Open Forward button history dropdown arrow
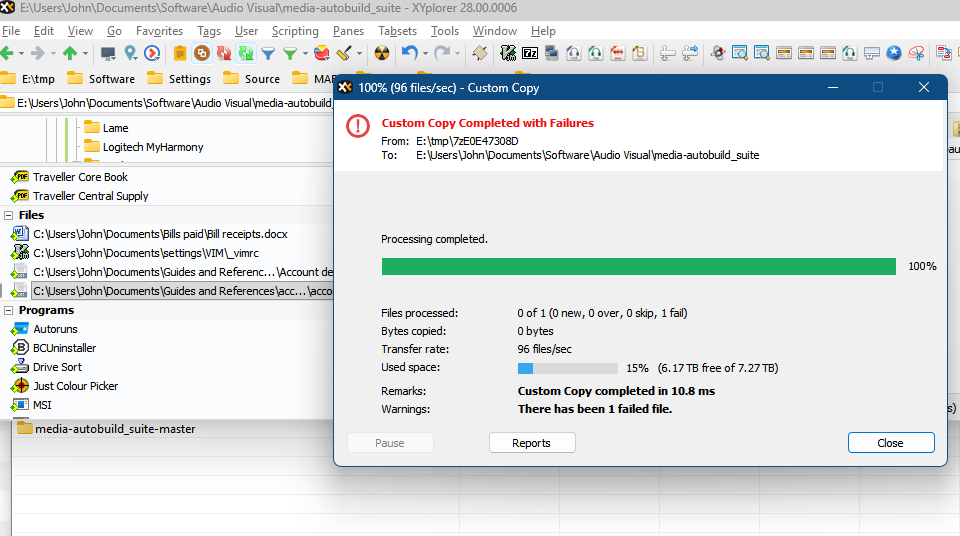This screenshot has height=536, width=960. [x=53, y=54]
